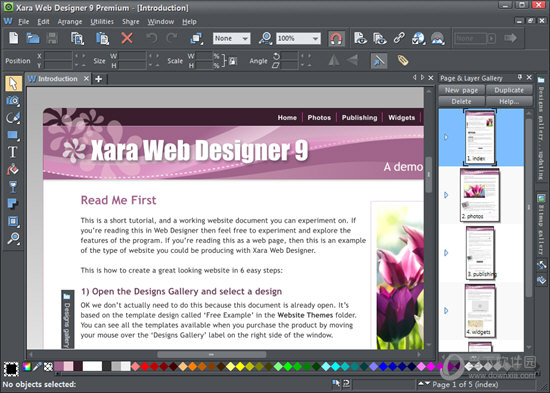This screenshot has height=393, width=550.
Task: Open the Edit menu
Action: pyautogui.click(x=43, y=22)
